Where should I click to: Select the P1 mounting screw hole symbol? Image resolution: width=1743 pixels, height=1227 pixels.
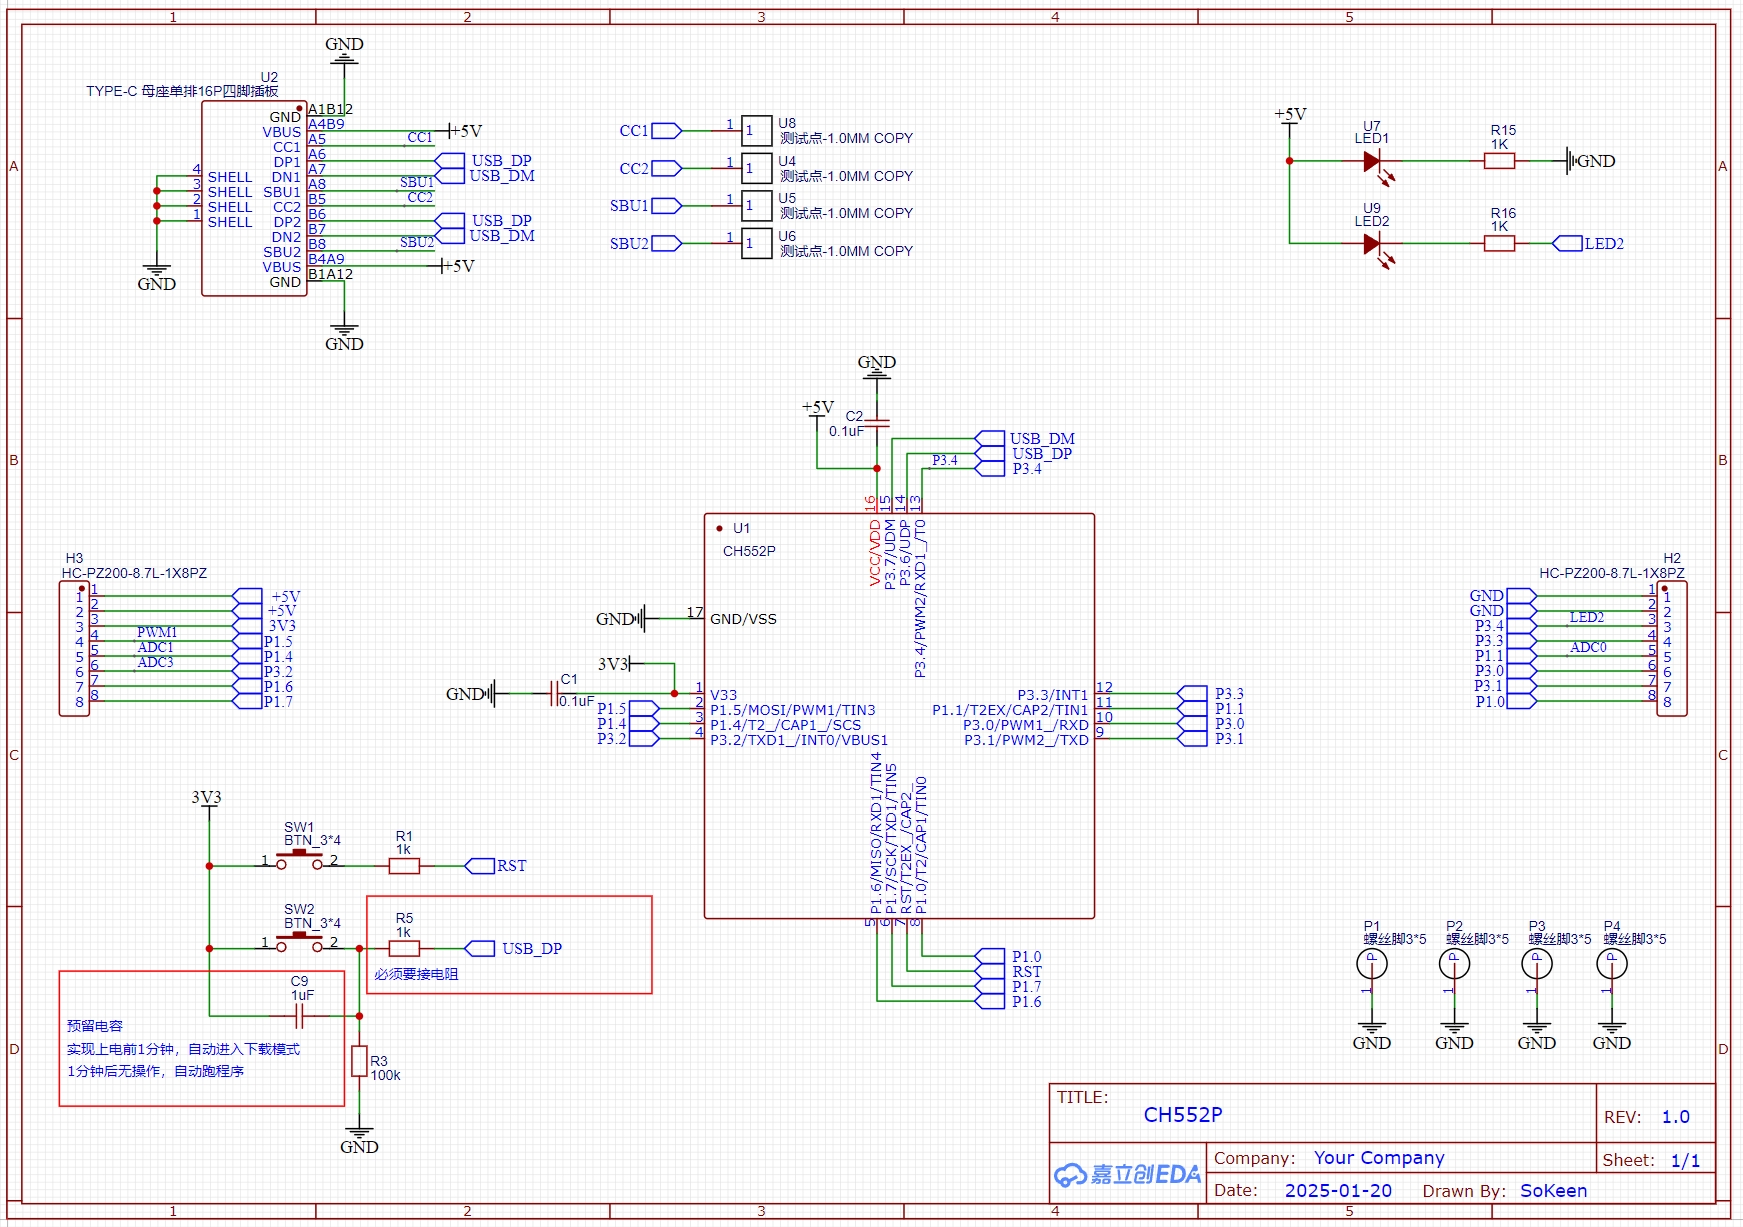point(1371,964)
